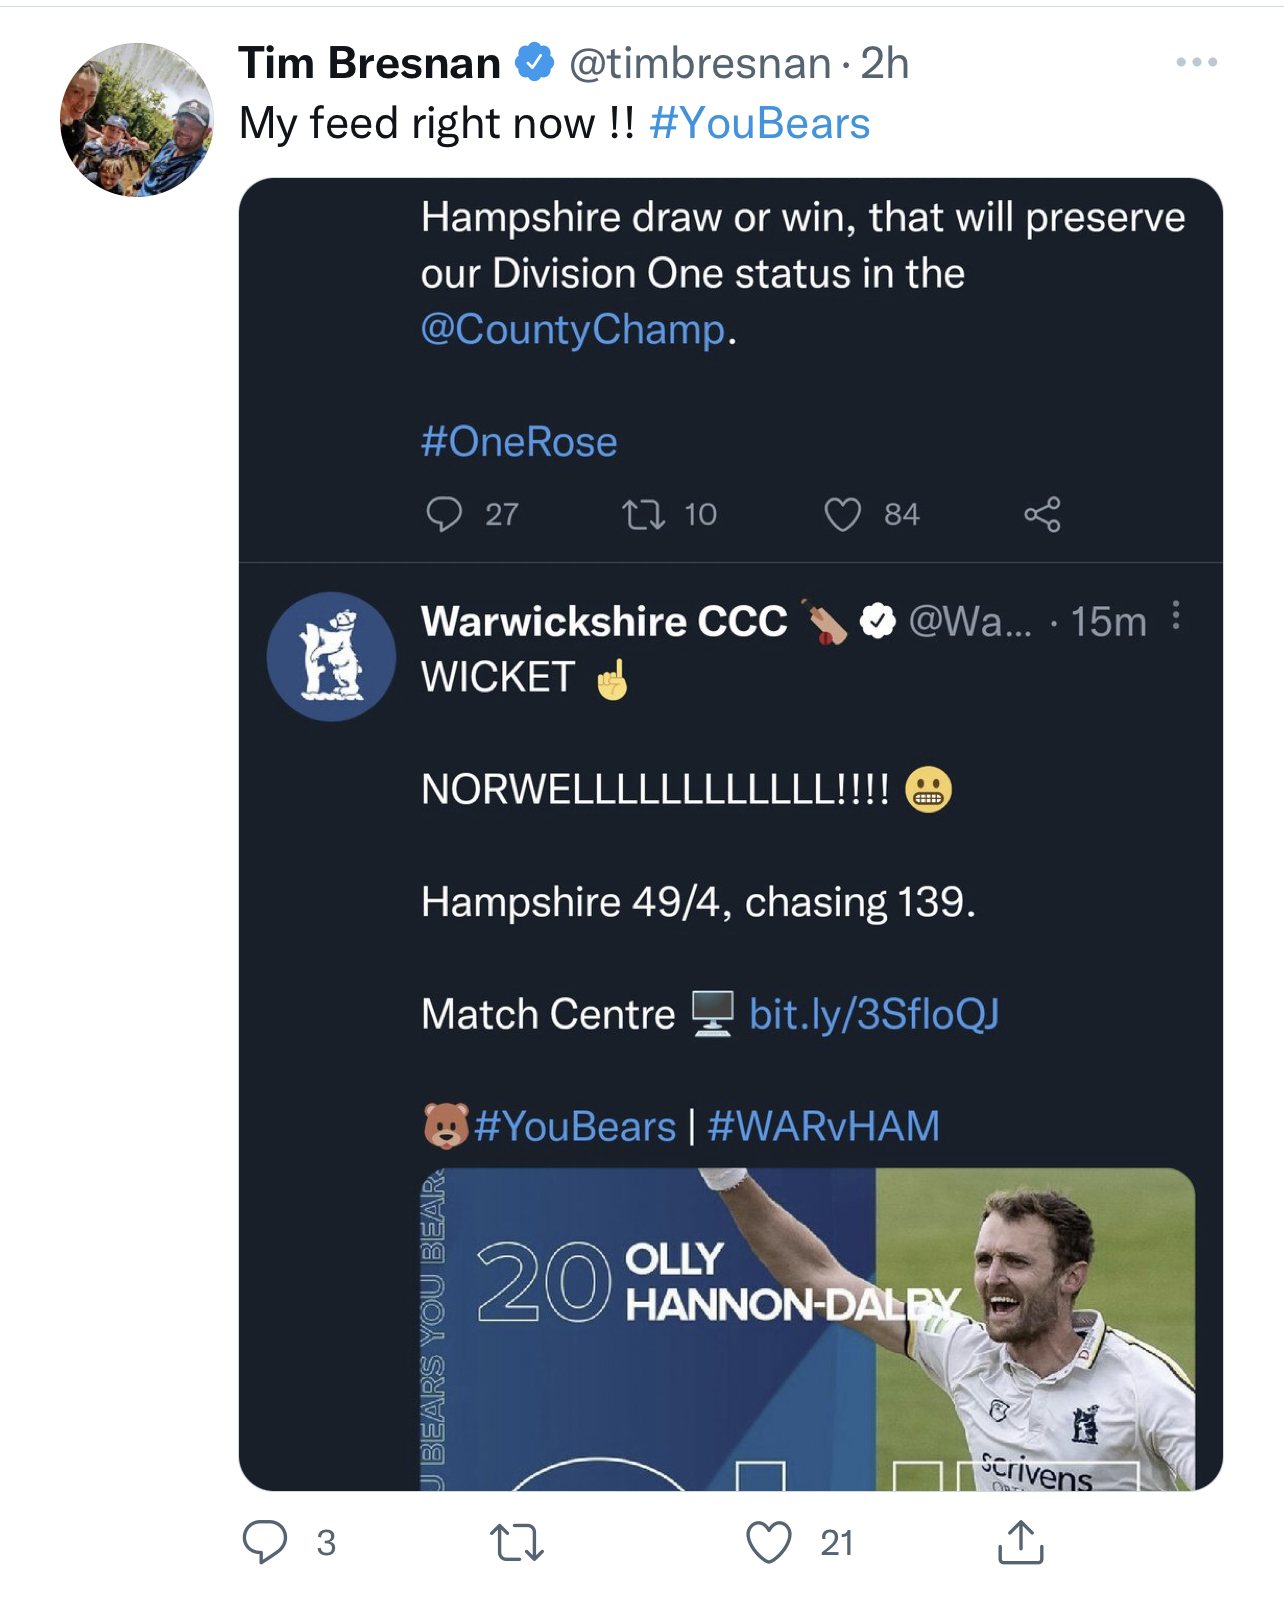This screenshot has width=1284, height=1604.
Task: Click the heart icon showing 84 likes
Action: point(842,515)
